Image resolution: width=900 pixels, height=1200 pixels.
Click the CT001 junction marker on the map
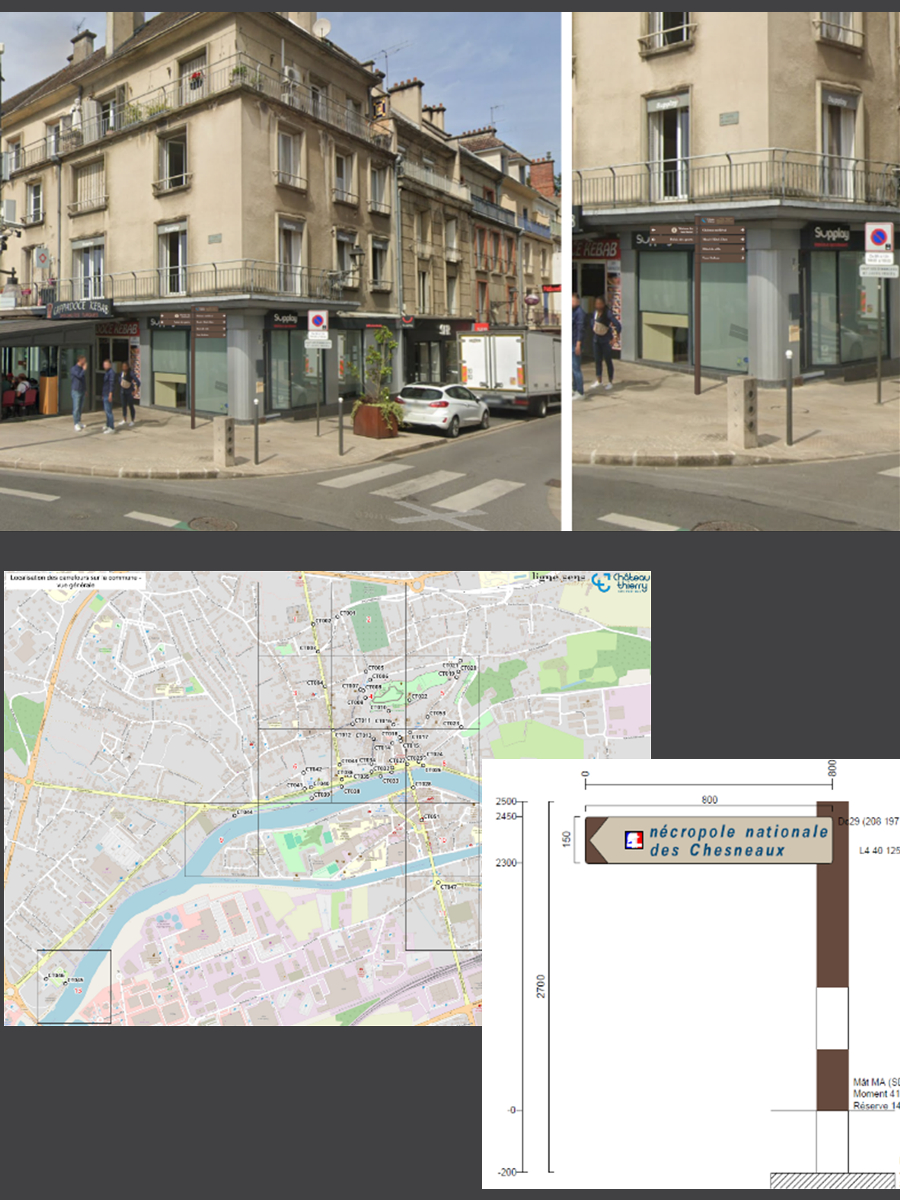(337, 616)
